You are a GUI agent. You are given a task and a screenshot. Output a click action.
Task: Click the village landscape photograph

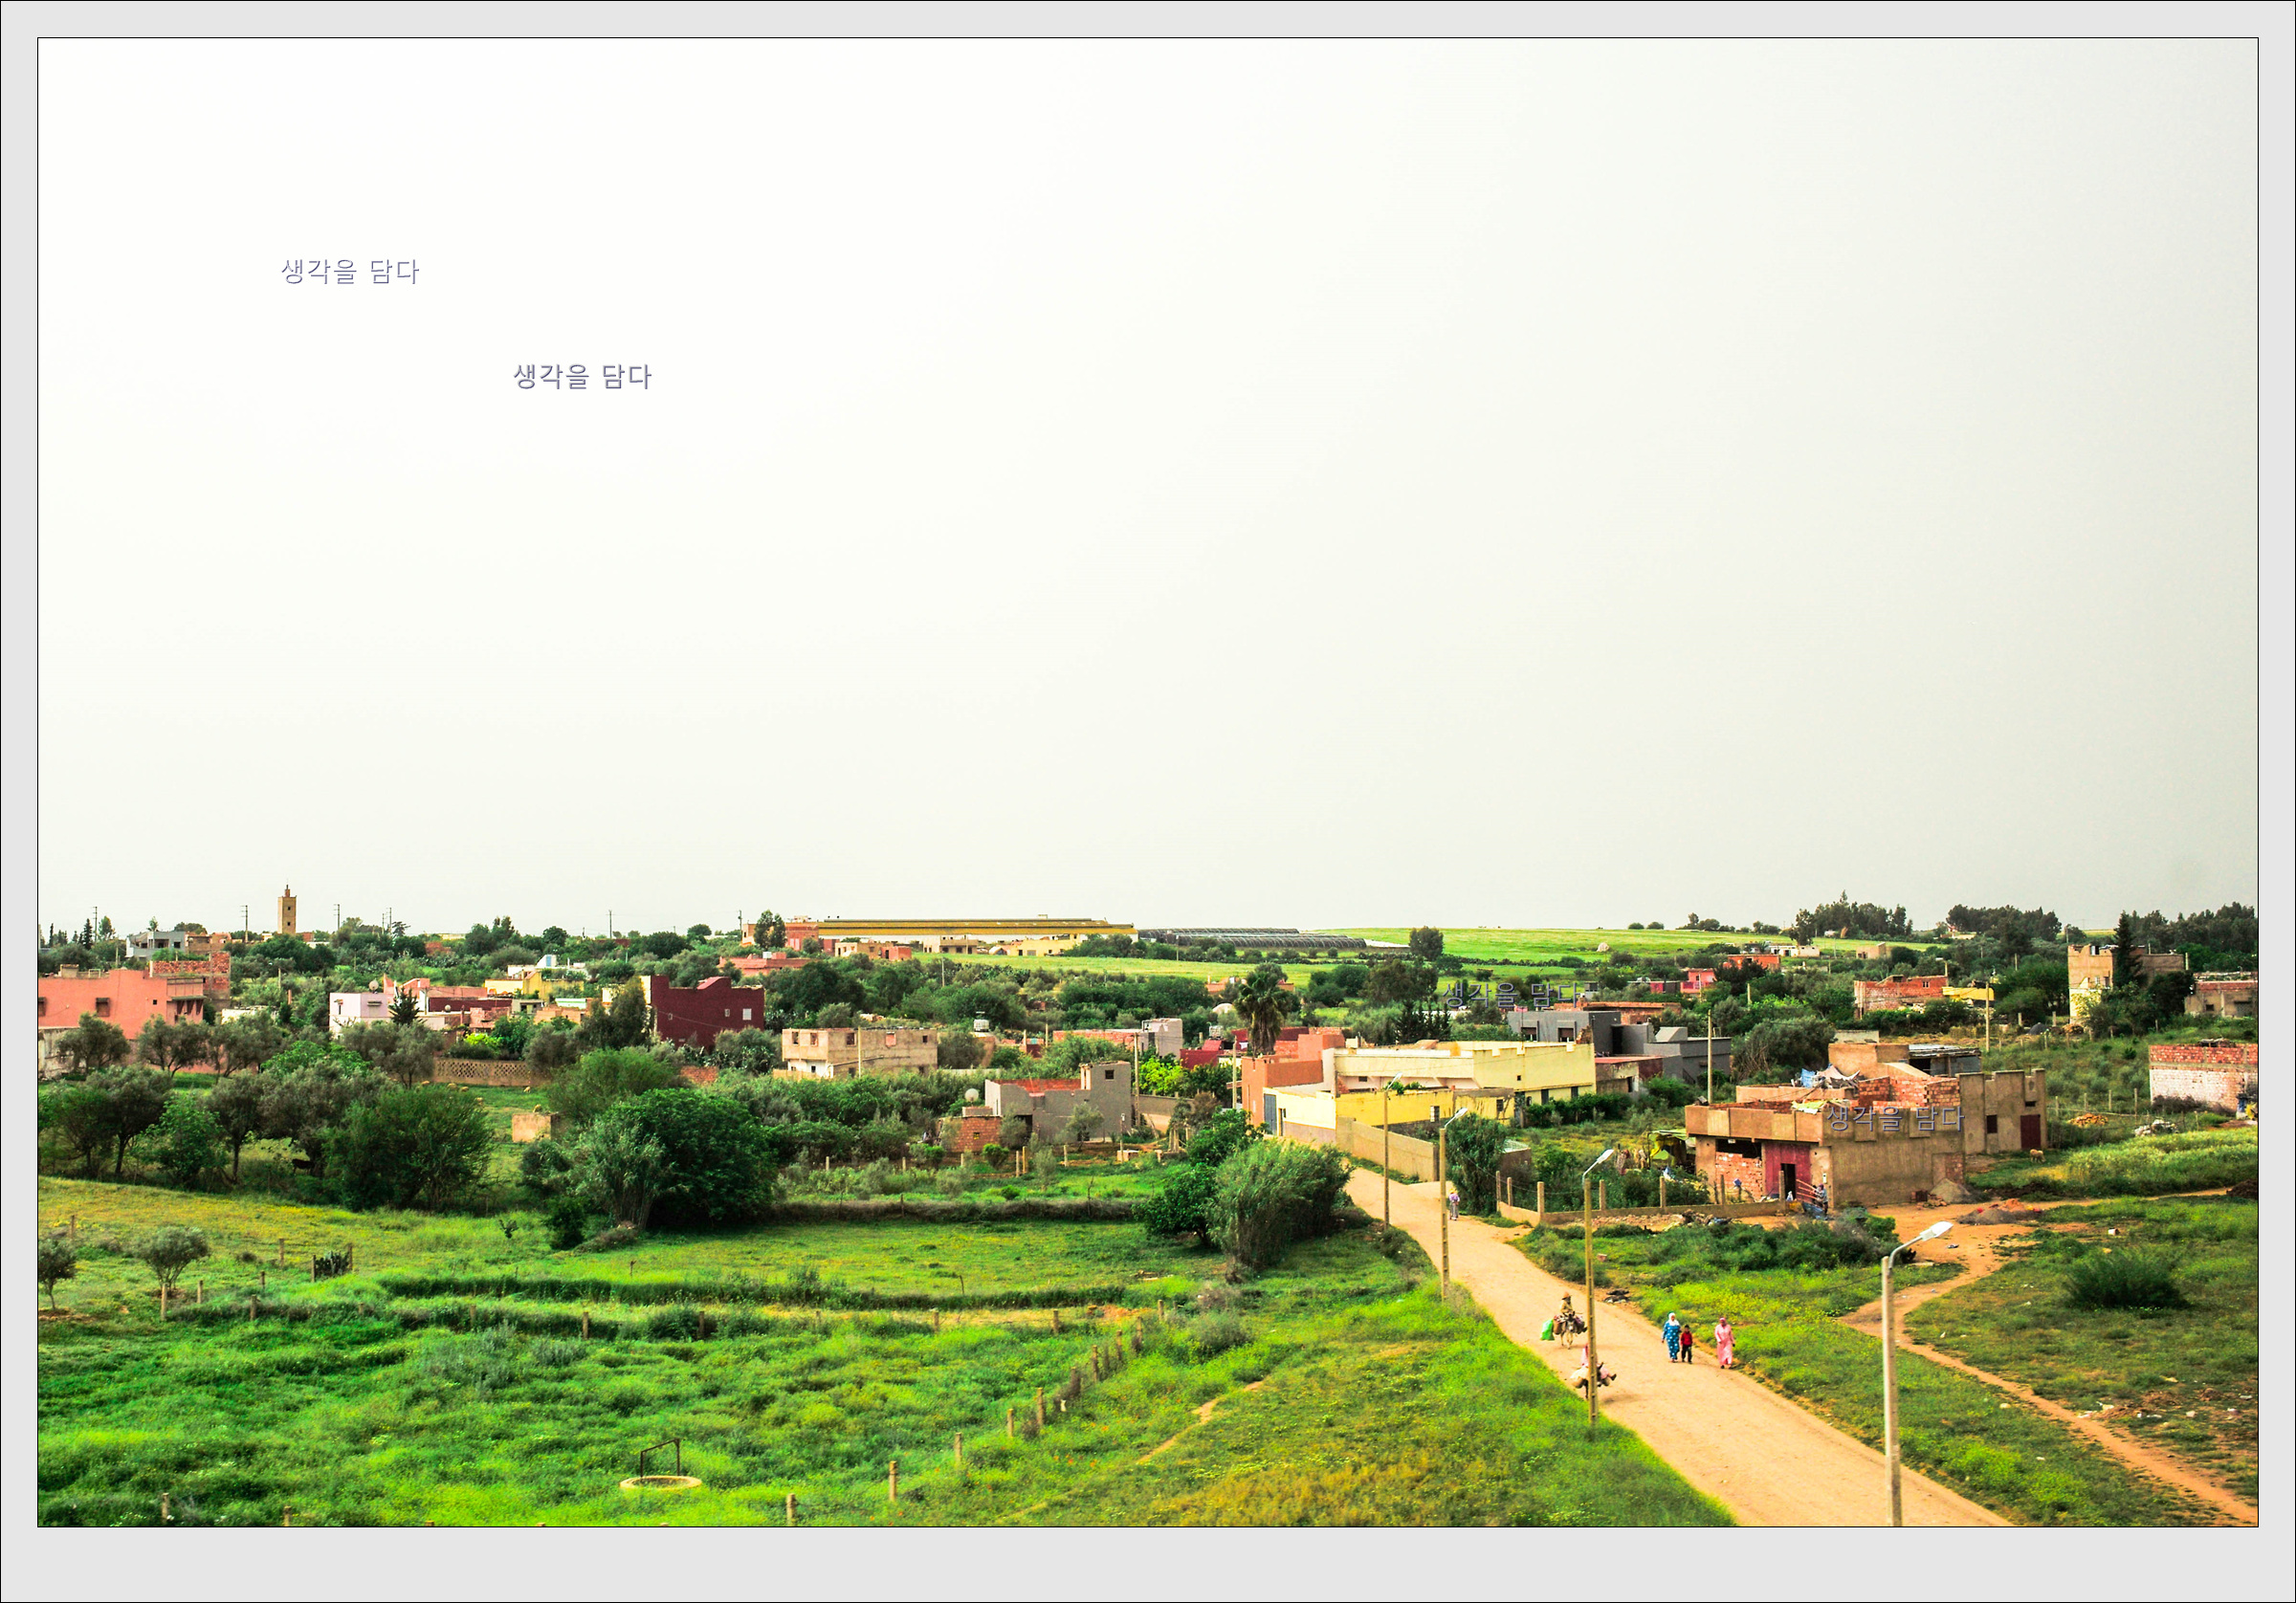(1147, 782)
